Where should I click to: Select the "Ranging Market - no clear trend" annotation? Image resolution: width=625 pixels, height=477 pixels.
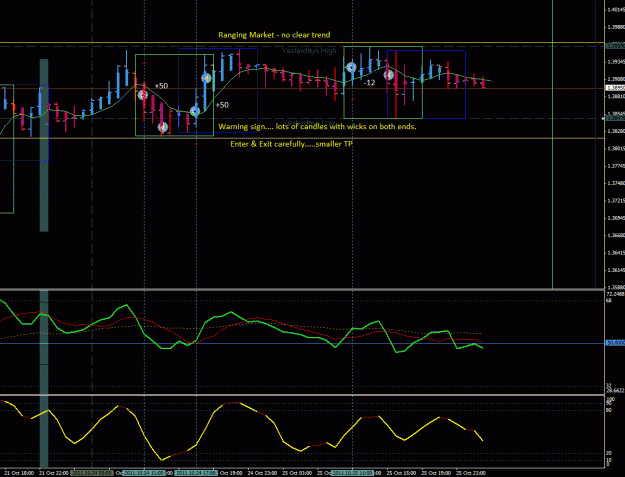tap(274, 35)
